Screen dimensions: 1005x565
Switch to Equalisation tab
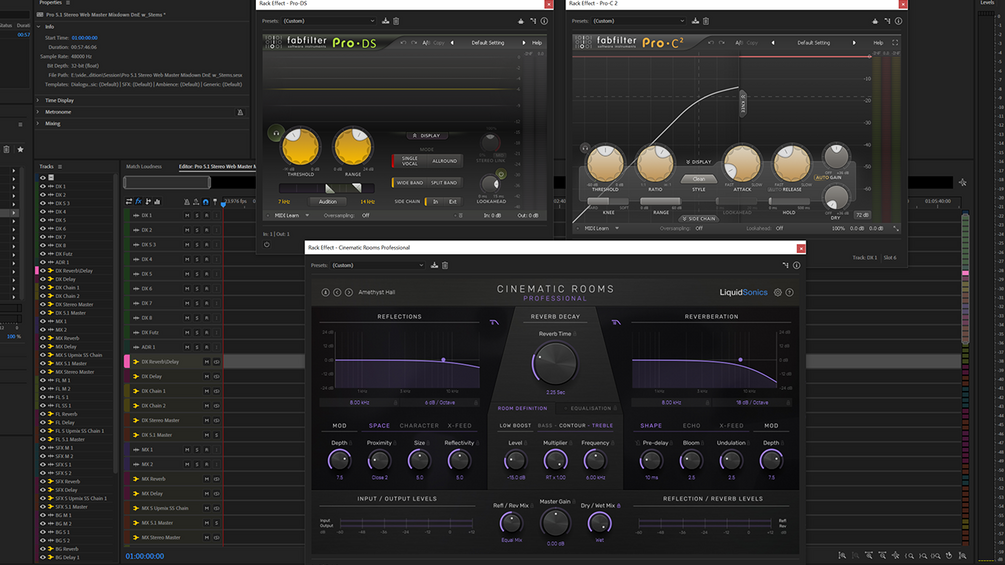590,408
